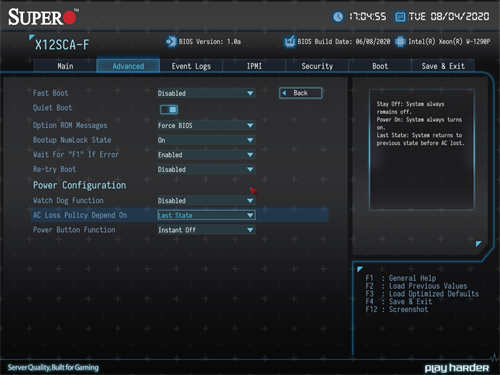Click the BIOS Build Date icon

point(289,42)
